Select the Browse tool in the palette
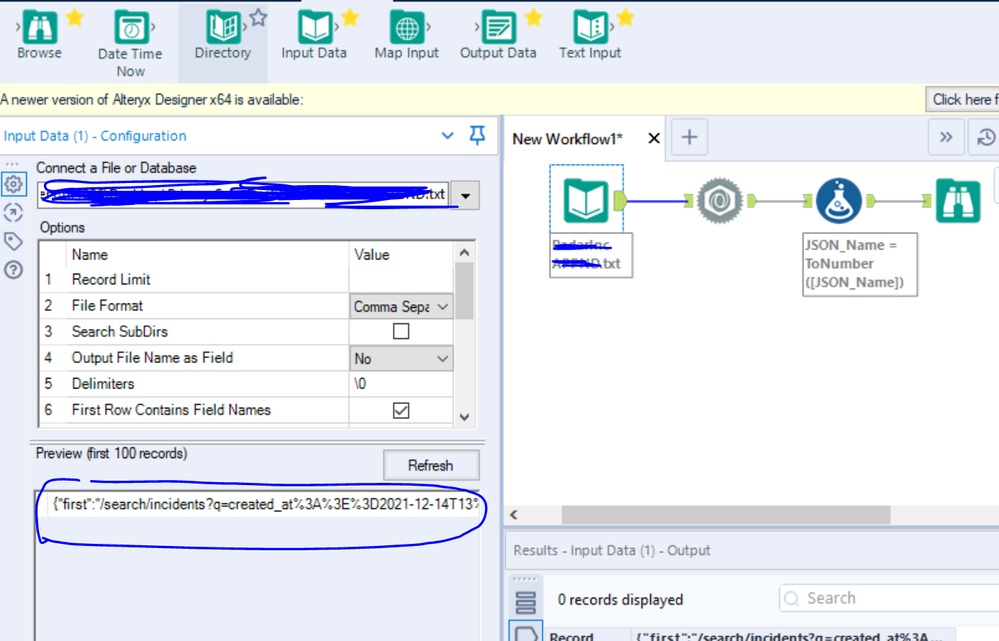 40,35
